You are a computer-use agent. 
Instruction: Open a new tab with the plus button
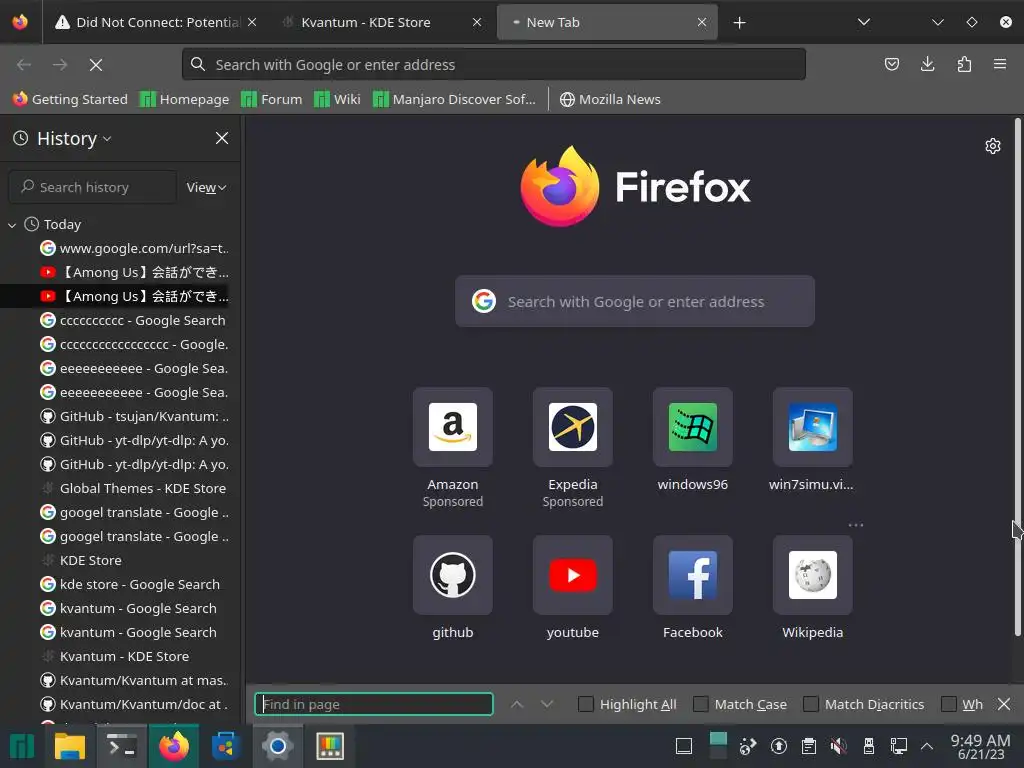[x=739, y=23]
